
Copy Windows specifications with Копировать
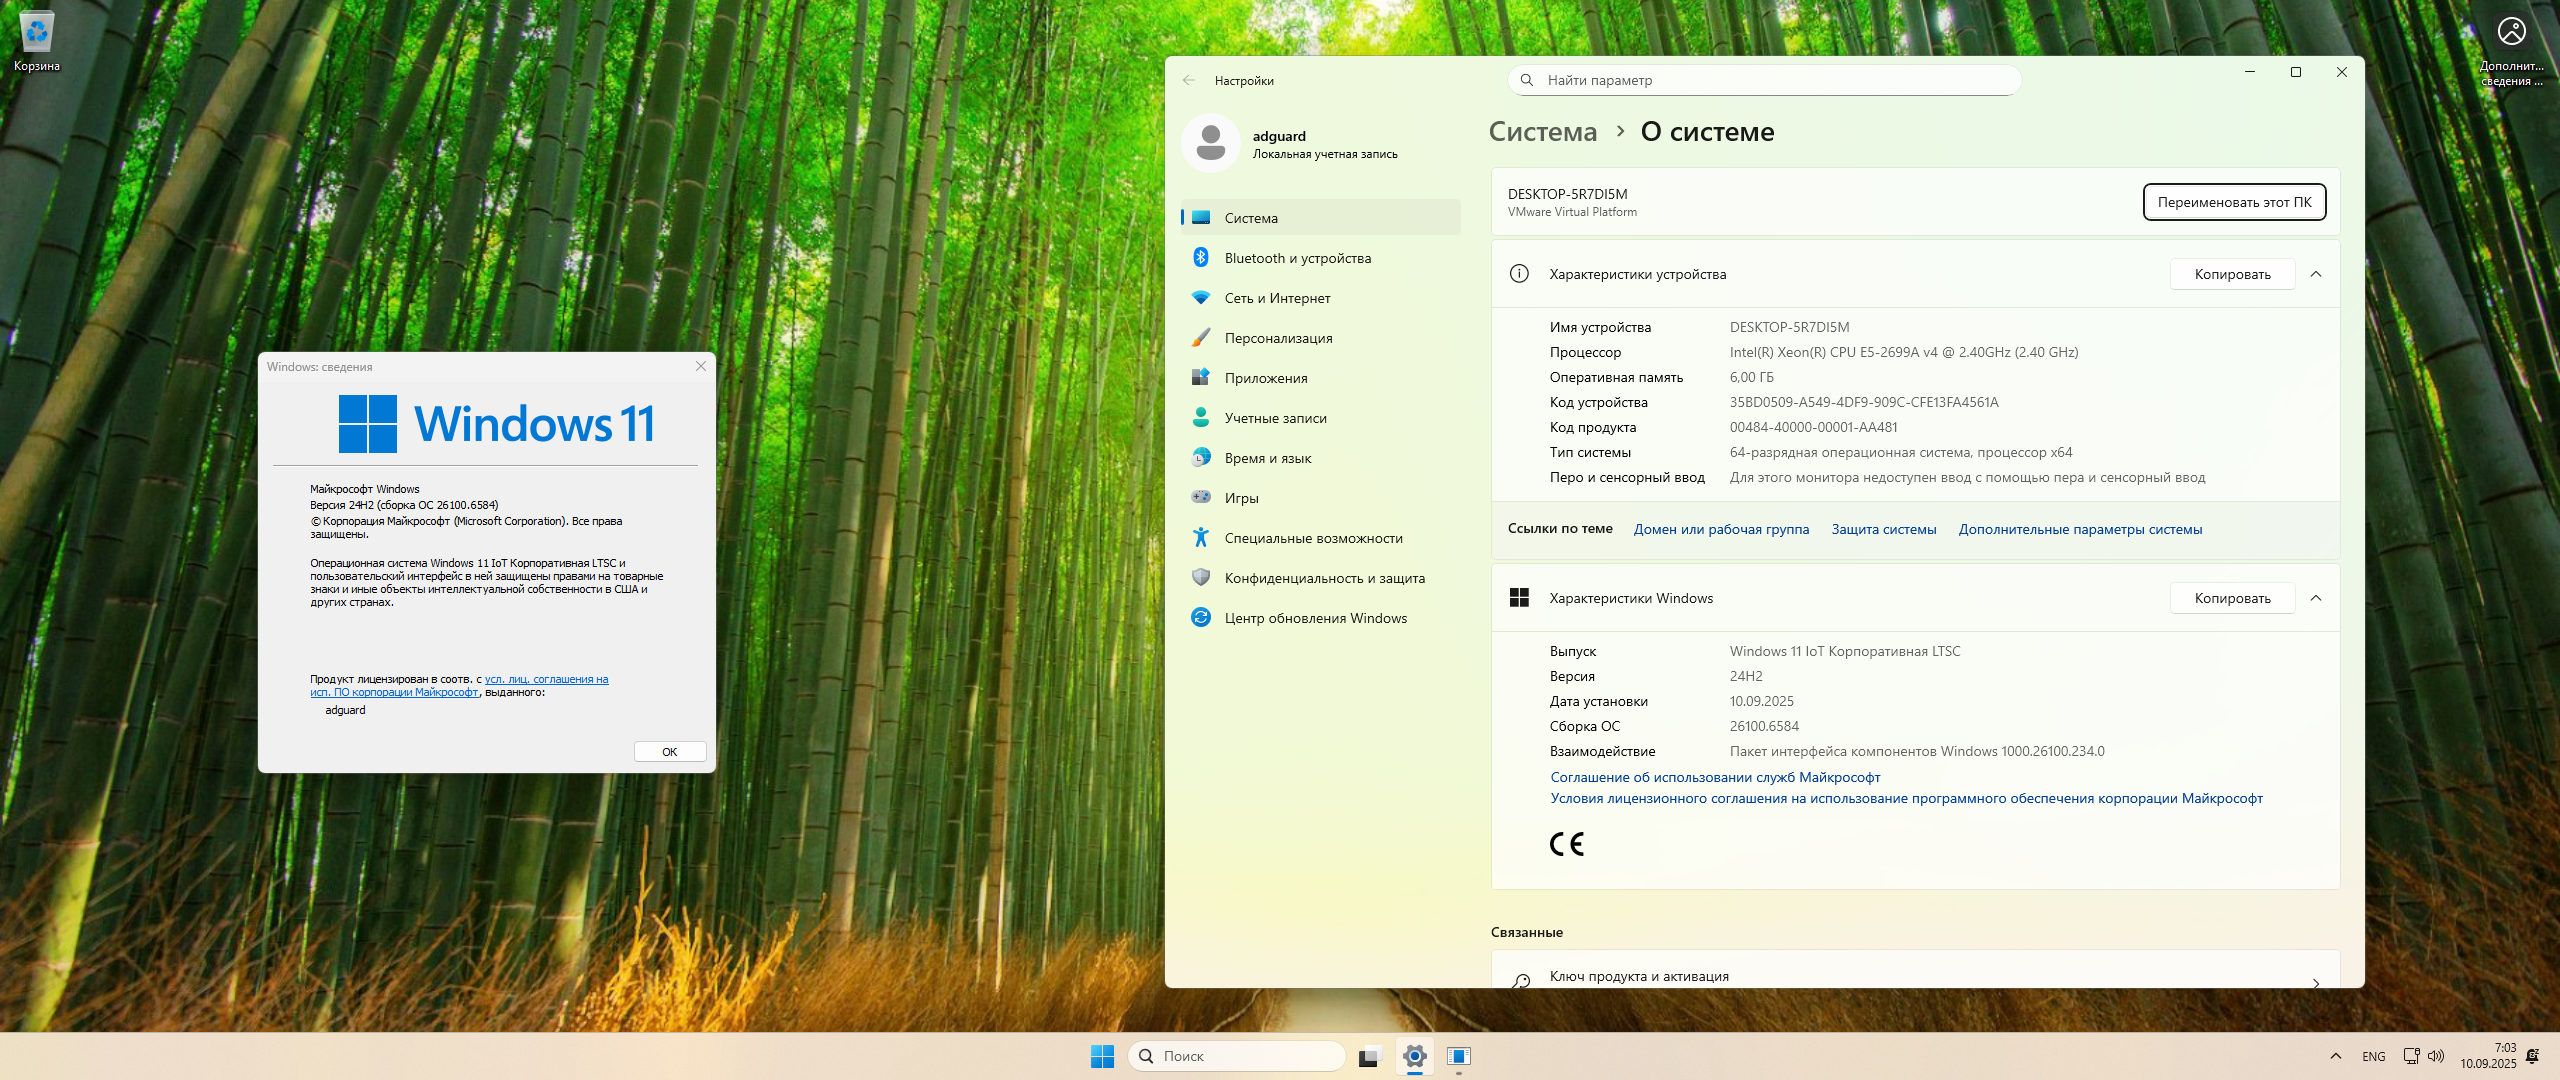tap(2232, 598)
